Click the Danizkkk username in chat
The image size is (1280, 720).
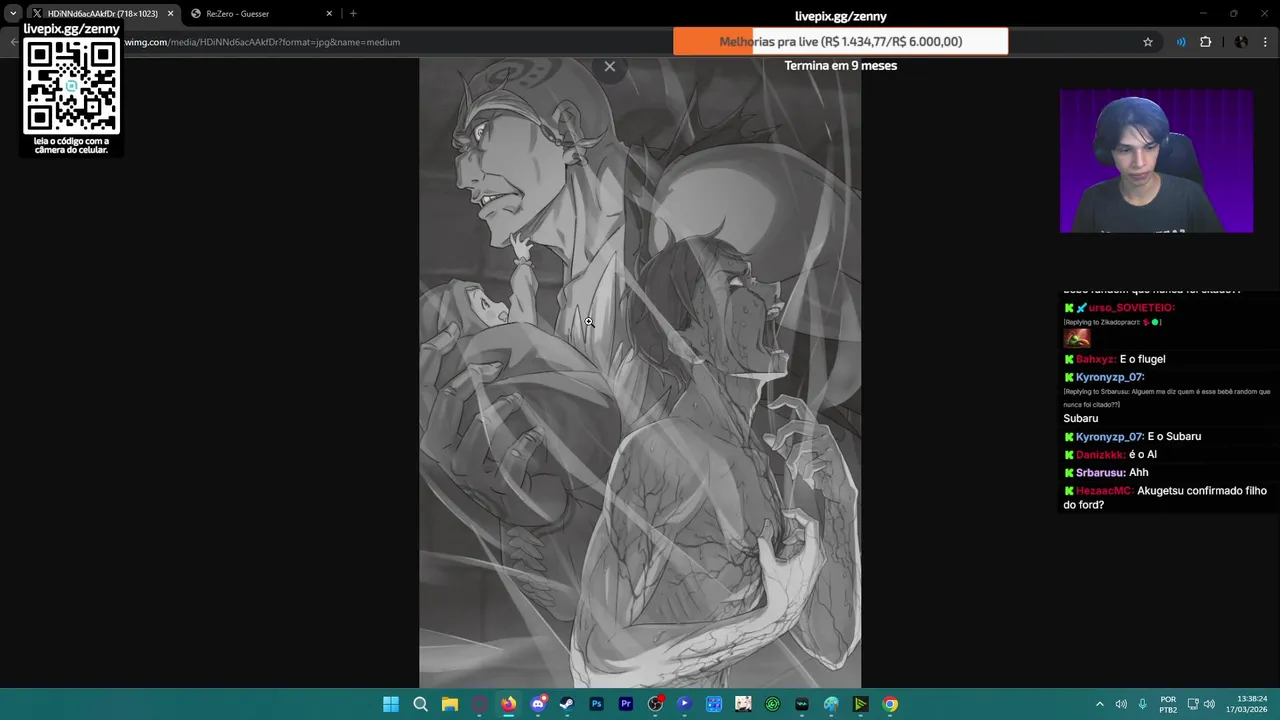1101,455
